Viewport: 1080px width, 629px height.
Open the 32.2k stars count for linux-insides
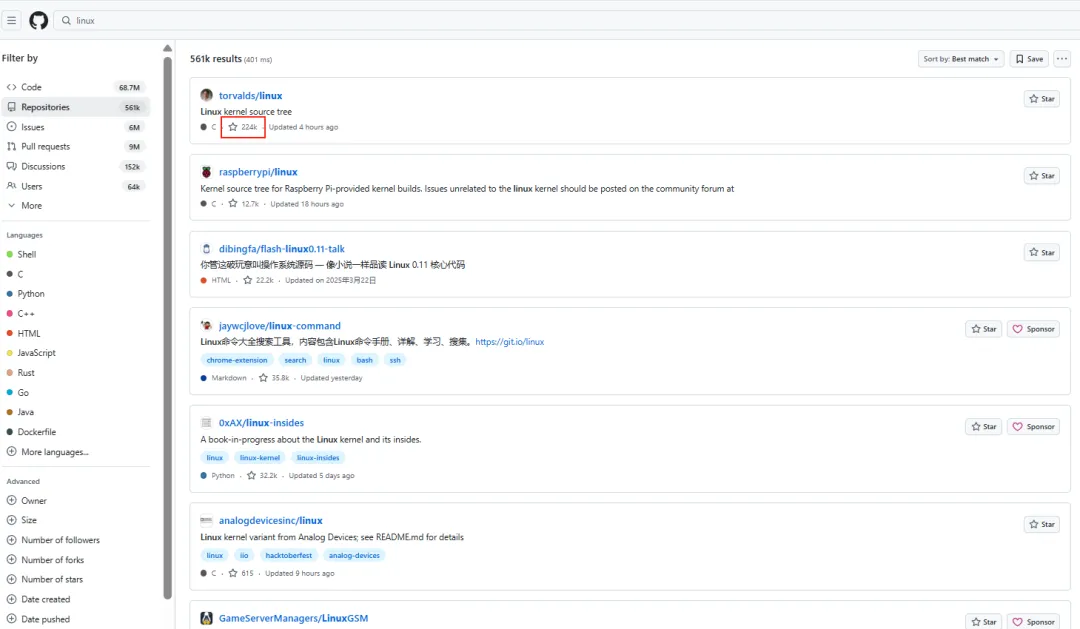tap(262, 476)
